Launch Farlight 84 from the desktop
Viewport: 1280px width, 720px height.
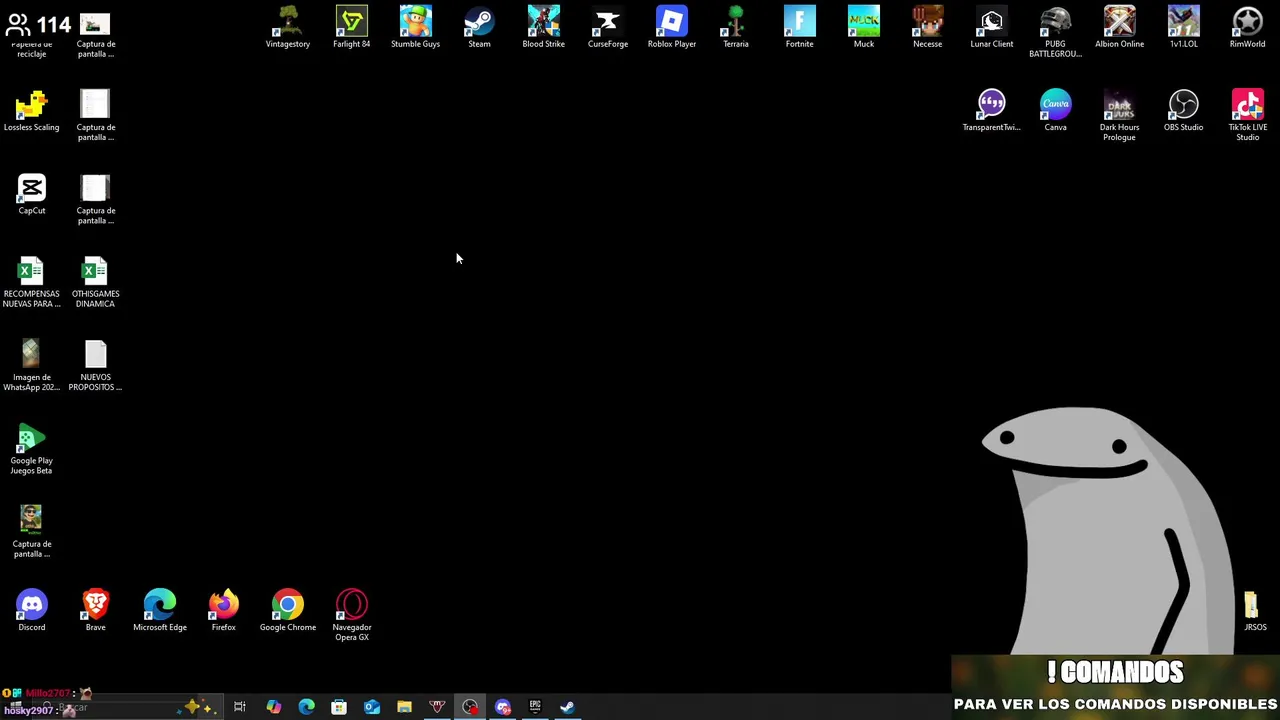pyautogui.click(x=352, y=27)
